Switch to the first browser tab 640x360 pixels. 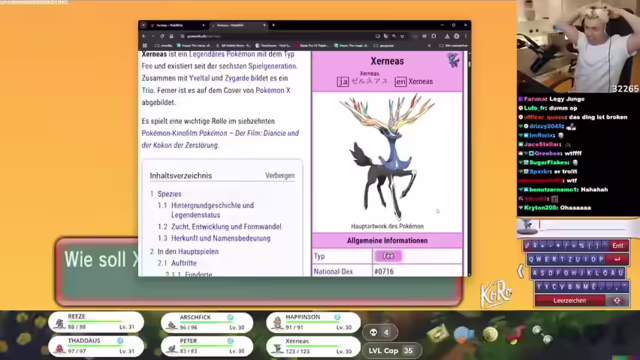(x=177, y=25)
